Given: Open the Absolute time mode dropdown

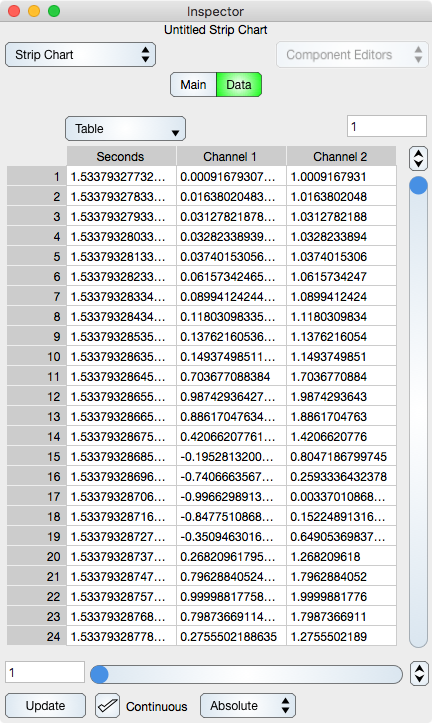Looking at the screenshot, I should 248,705.
